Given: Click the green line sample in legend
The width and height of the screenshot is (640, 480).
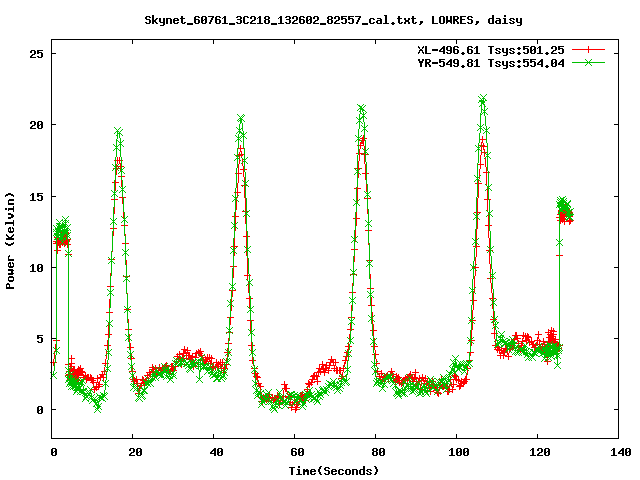Looking at the screenshot, I should coord(588,62).
